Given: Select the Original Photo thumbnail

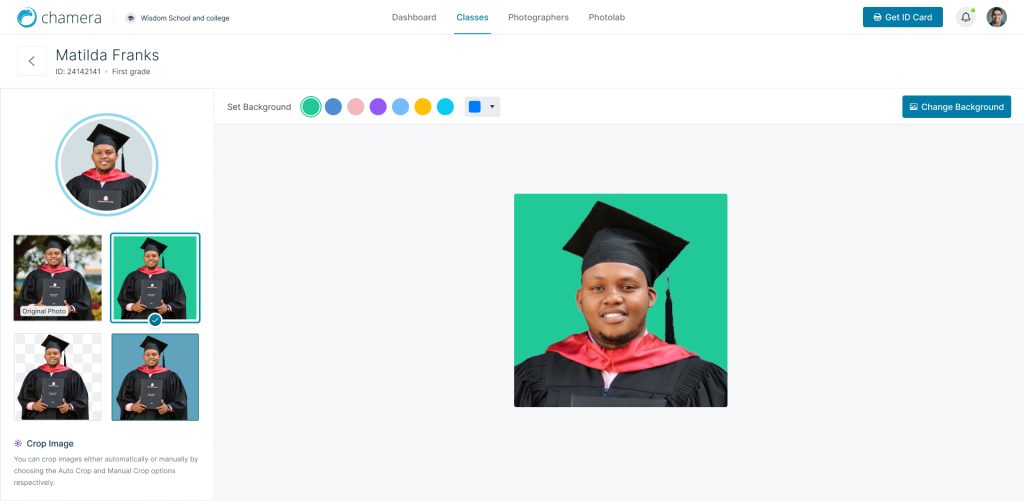Looking at the screenshot, I should 57,278.
